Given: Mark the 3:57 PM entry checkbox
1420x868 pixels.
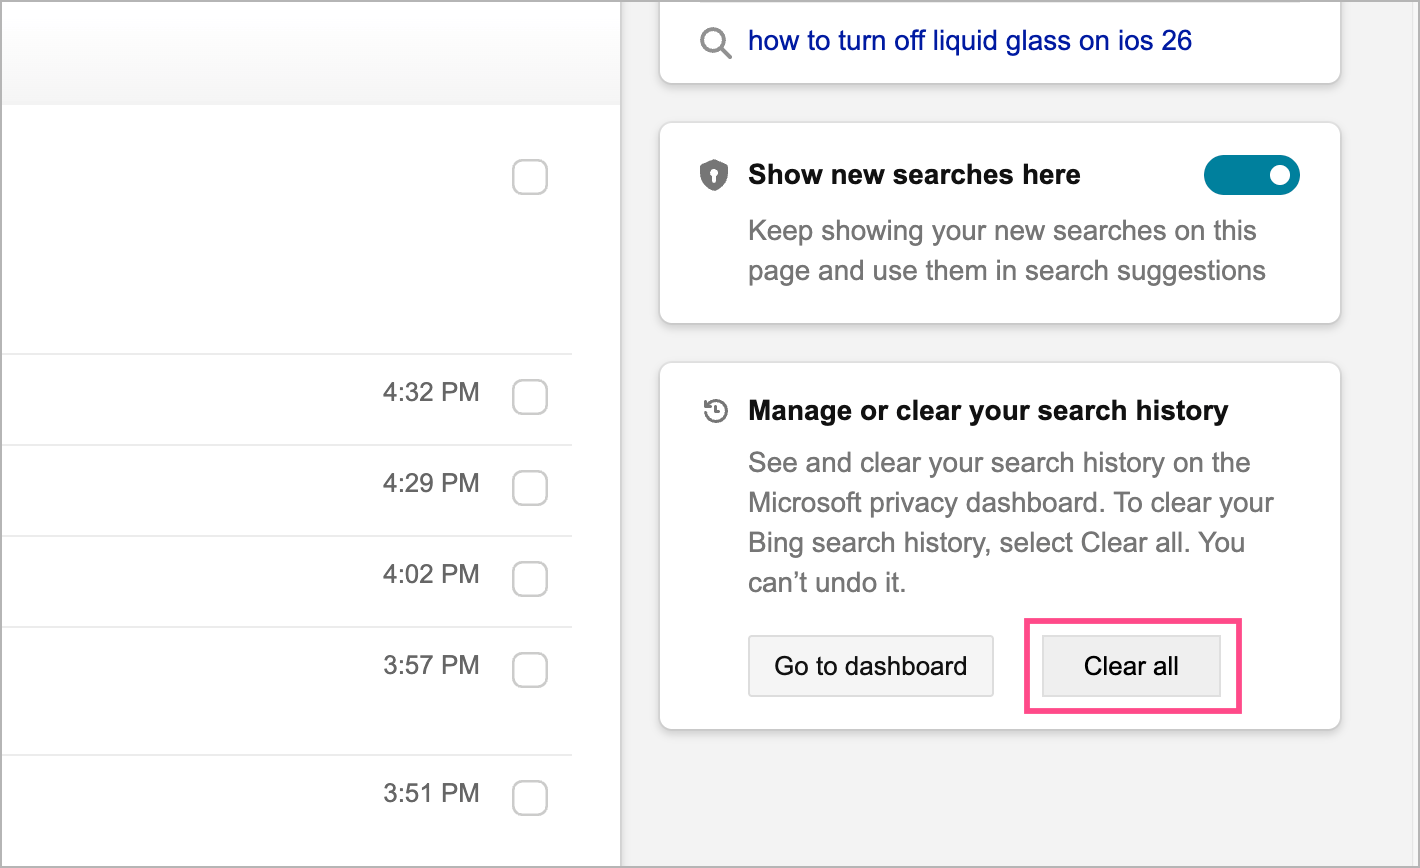Looking at the screenshot, I should tap(530, 669).
